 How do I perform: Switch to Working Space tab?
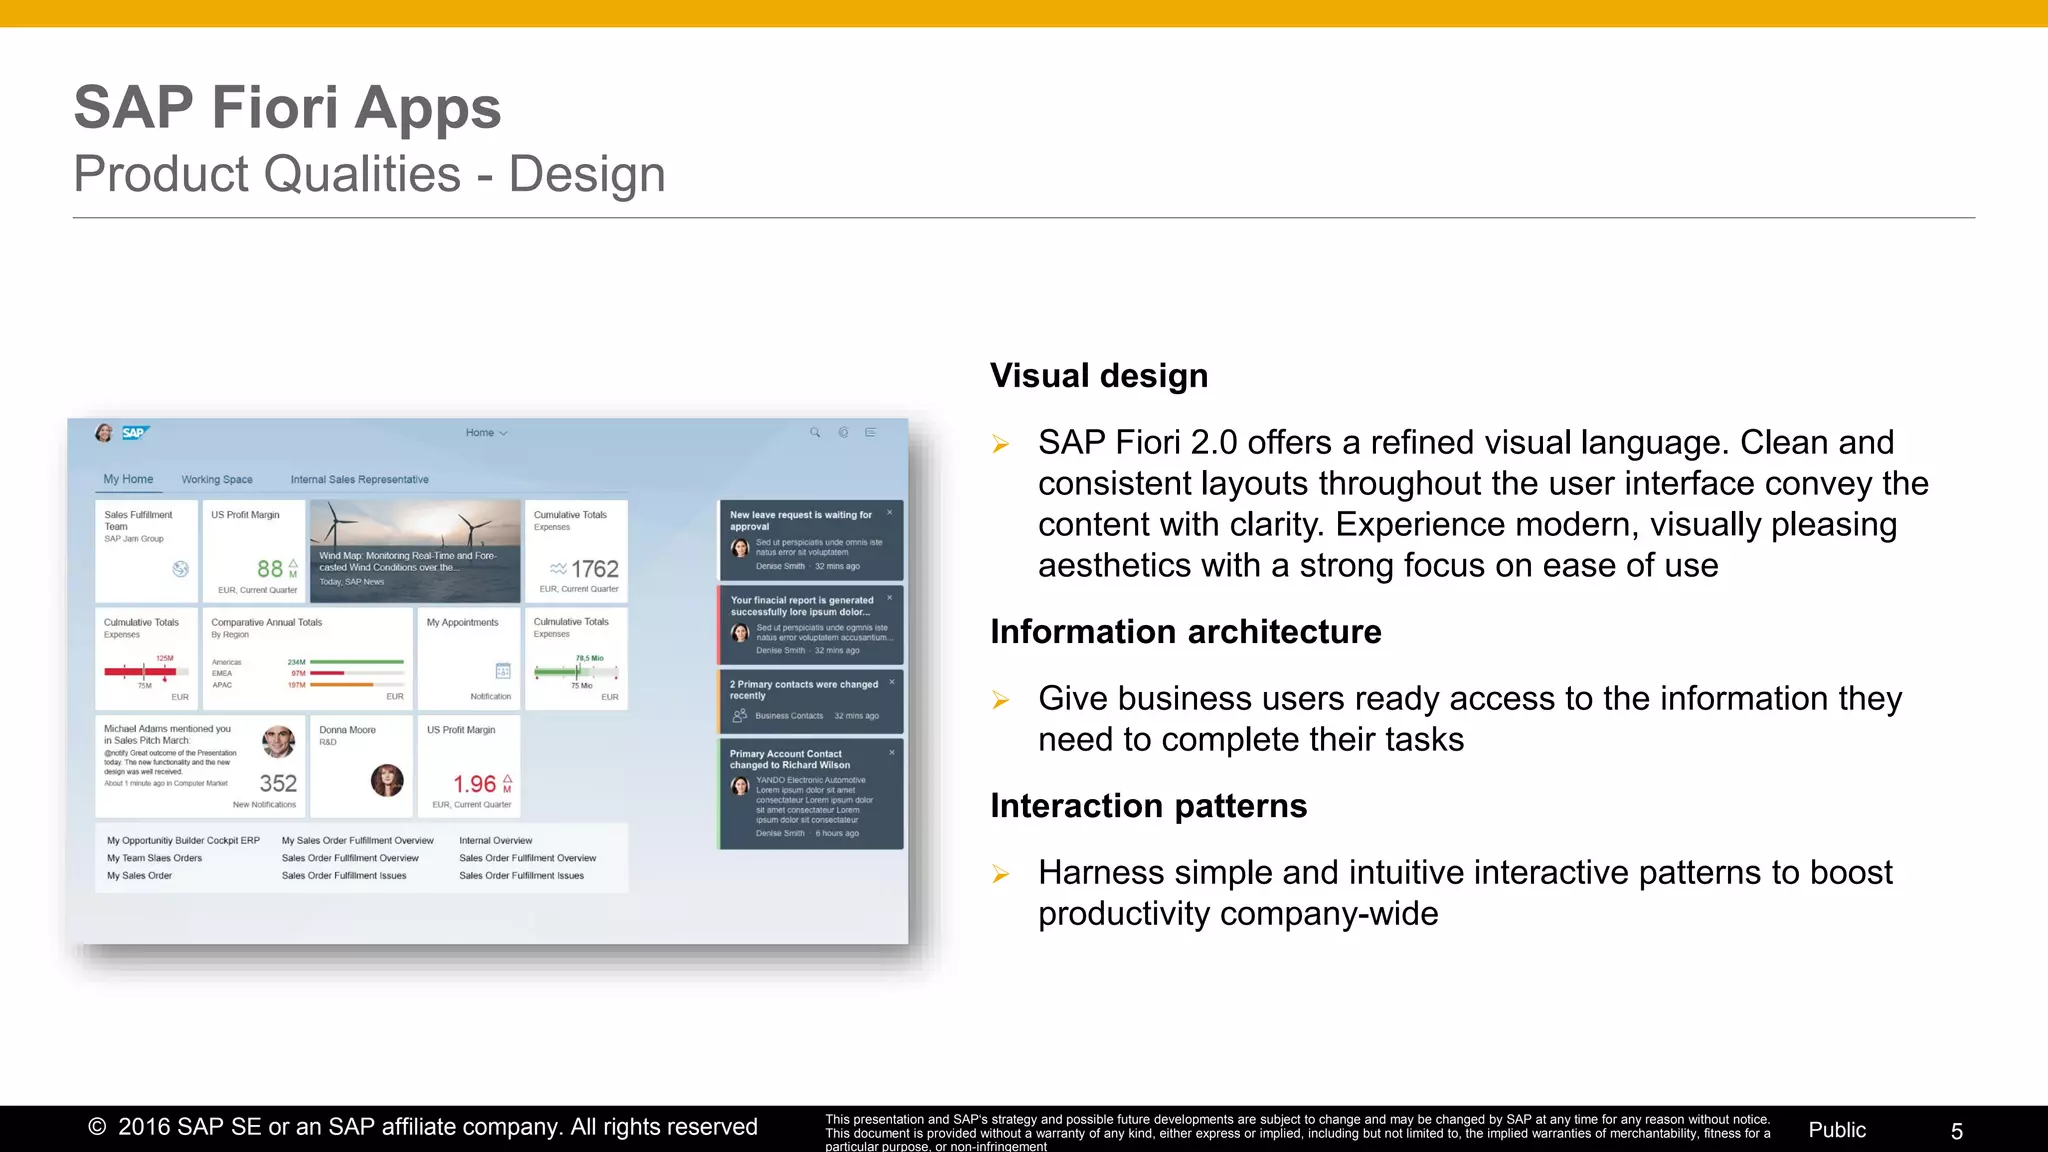point(217,480)
